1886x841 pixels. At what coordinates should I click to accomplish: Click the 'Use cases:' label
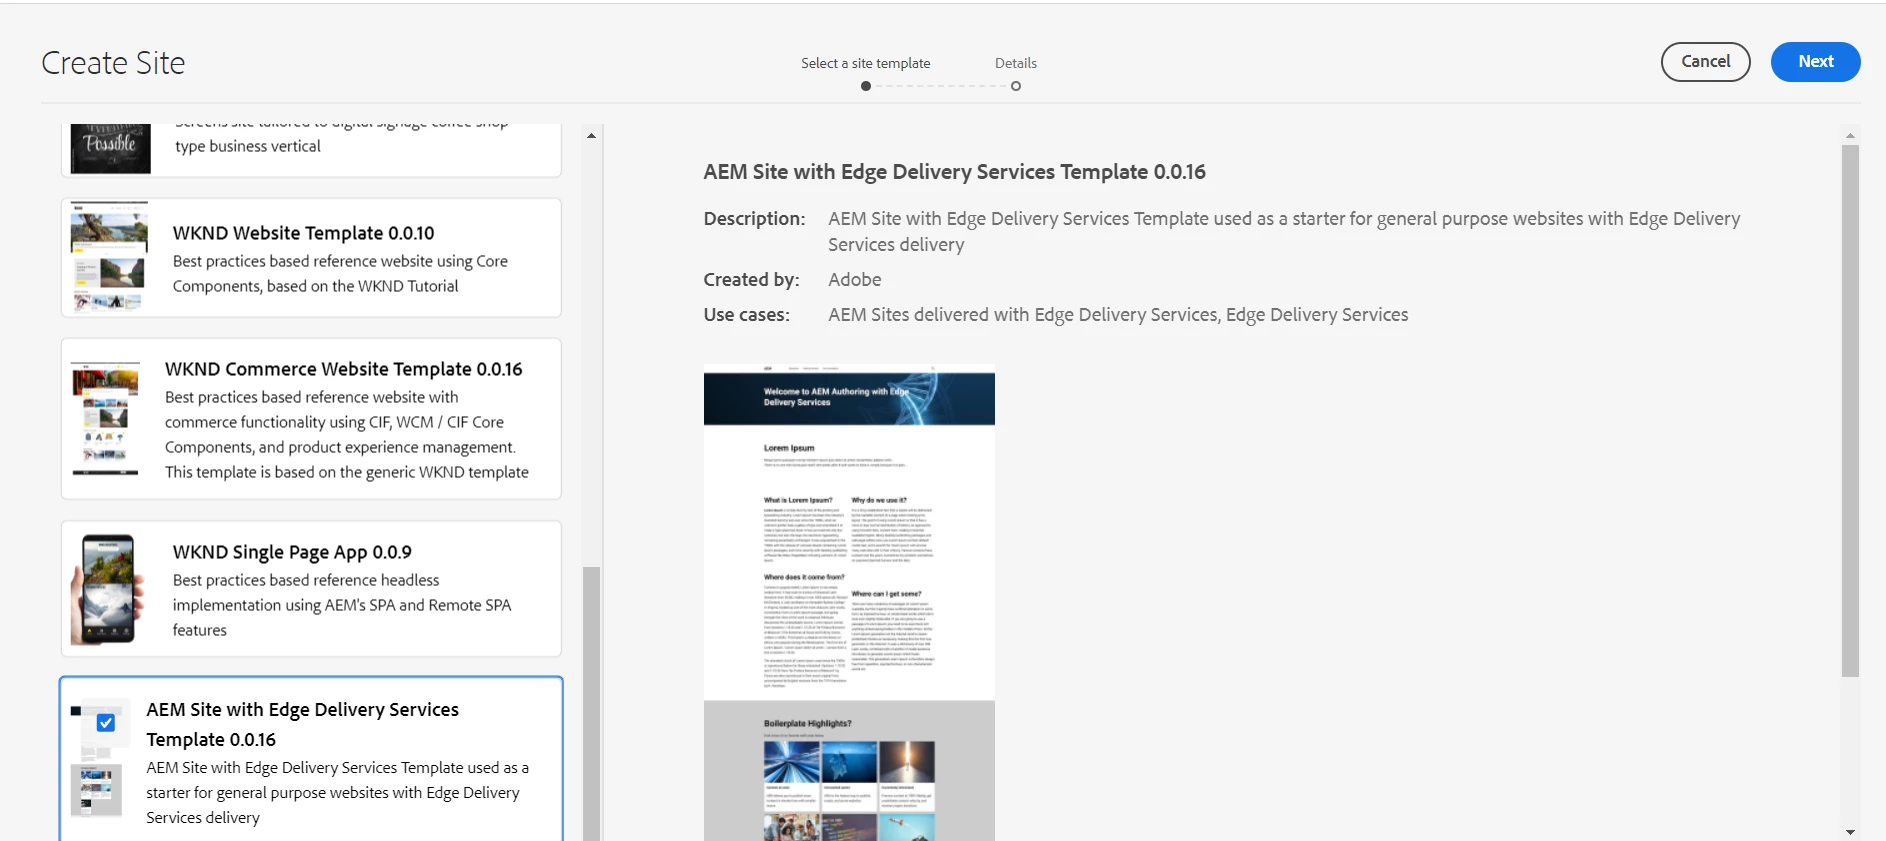click(746, 315)
